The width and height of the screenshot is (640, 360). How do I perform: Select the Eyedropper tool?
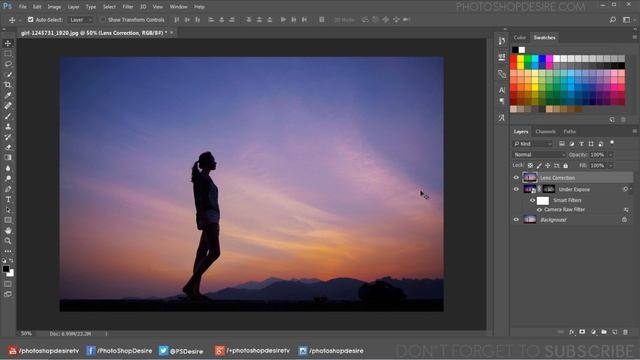(8, 96)
